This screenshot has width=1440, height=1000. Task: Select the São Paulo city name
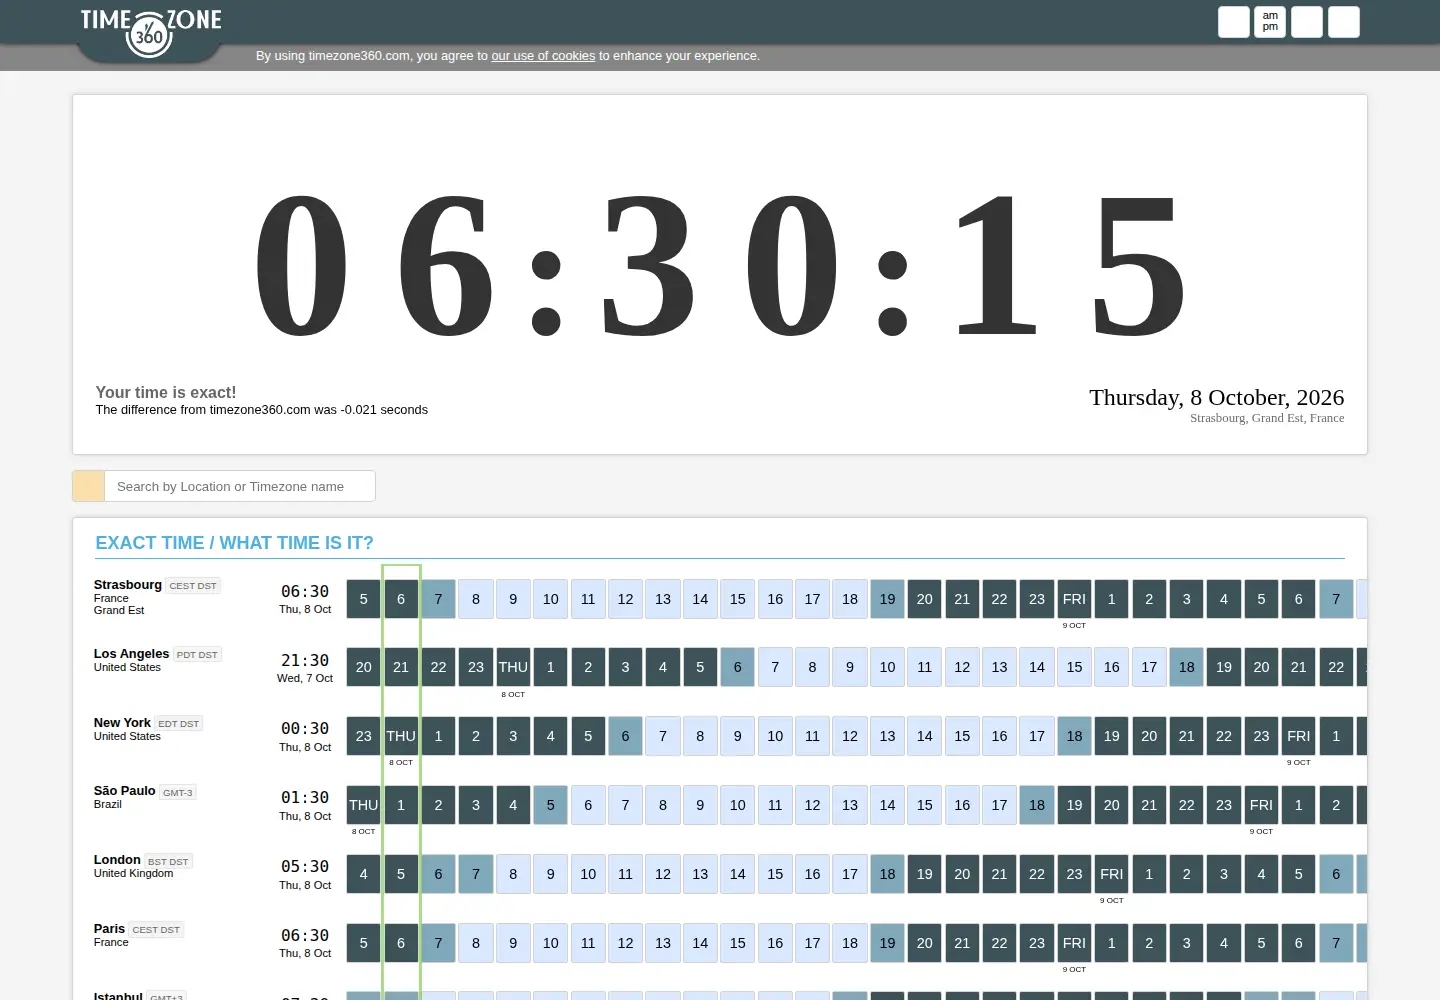(125, 790)
